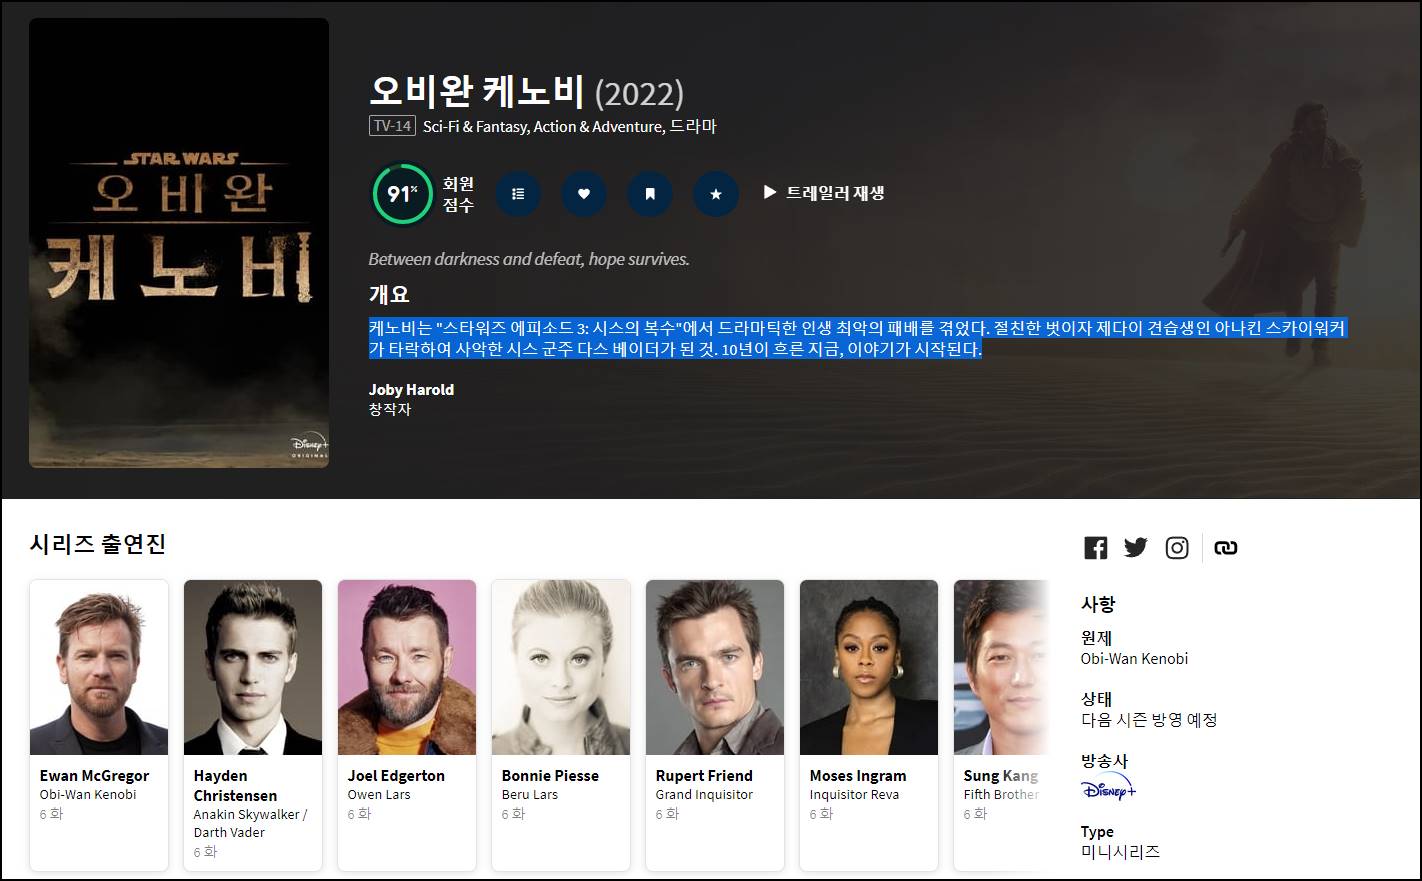Add Obi-Wan Kenobi to a list

[x=518, y=194]
